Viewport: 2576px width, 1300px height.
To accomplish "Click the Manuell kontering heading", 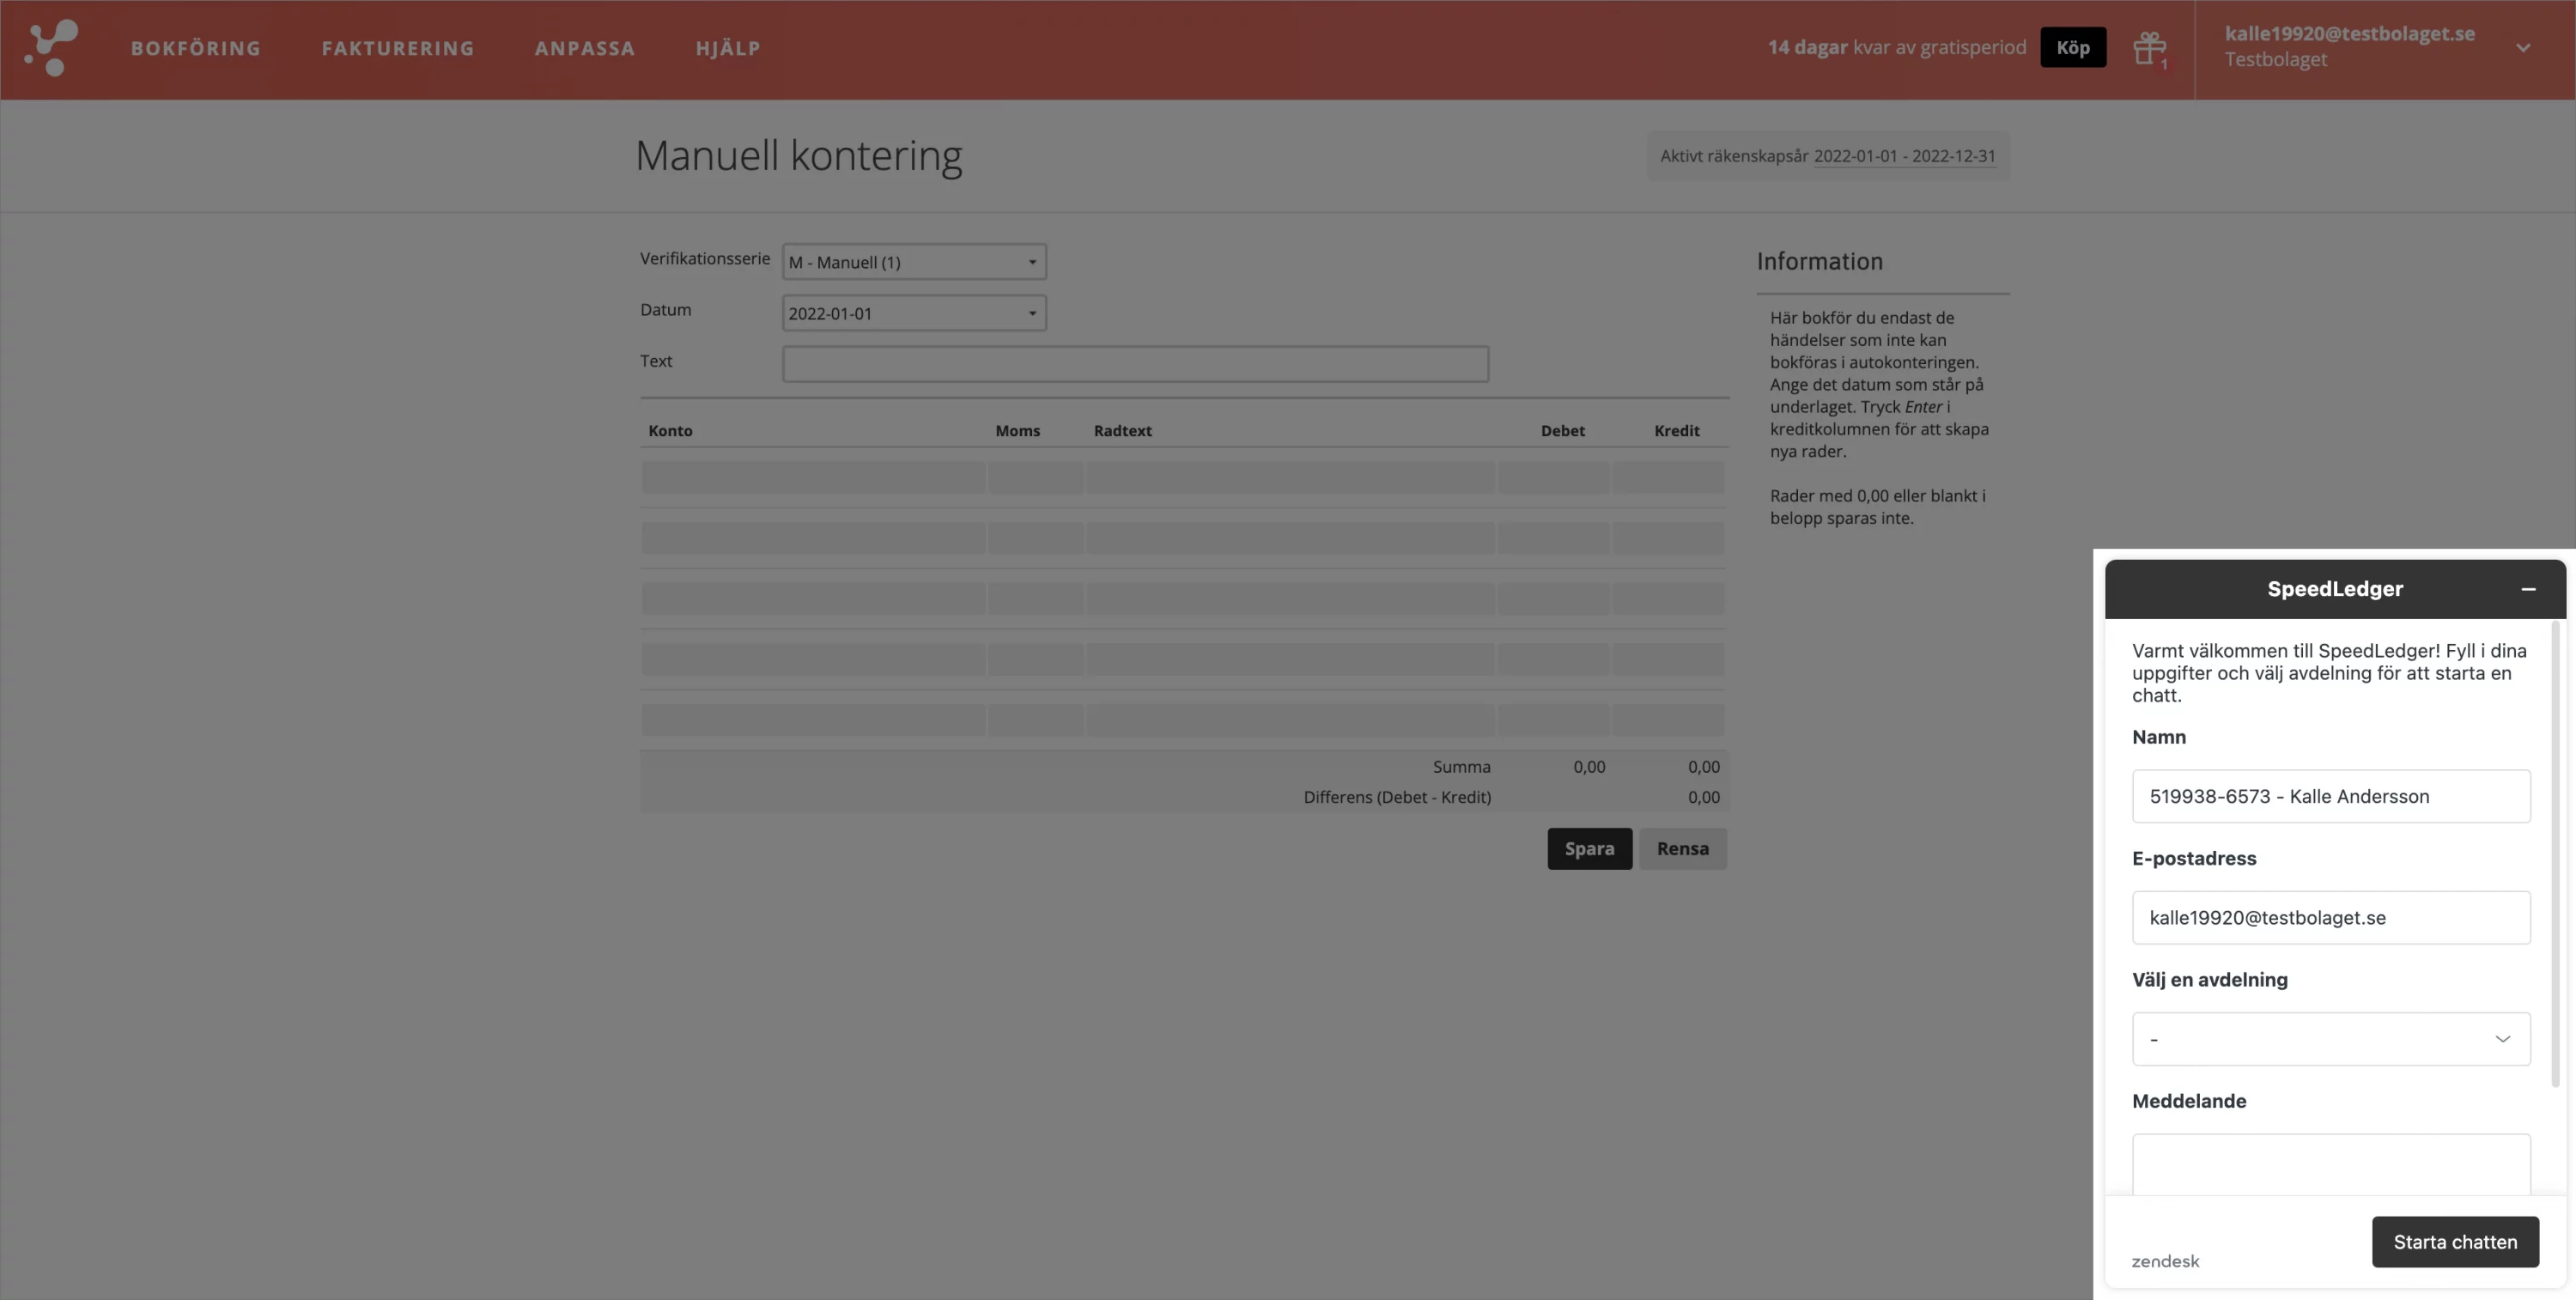I will coord(798,156).
